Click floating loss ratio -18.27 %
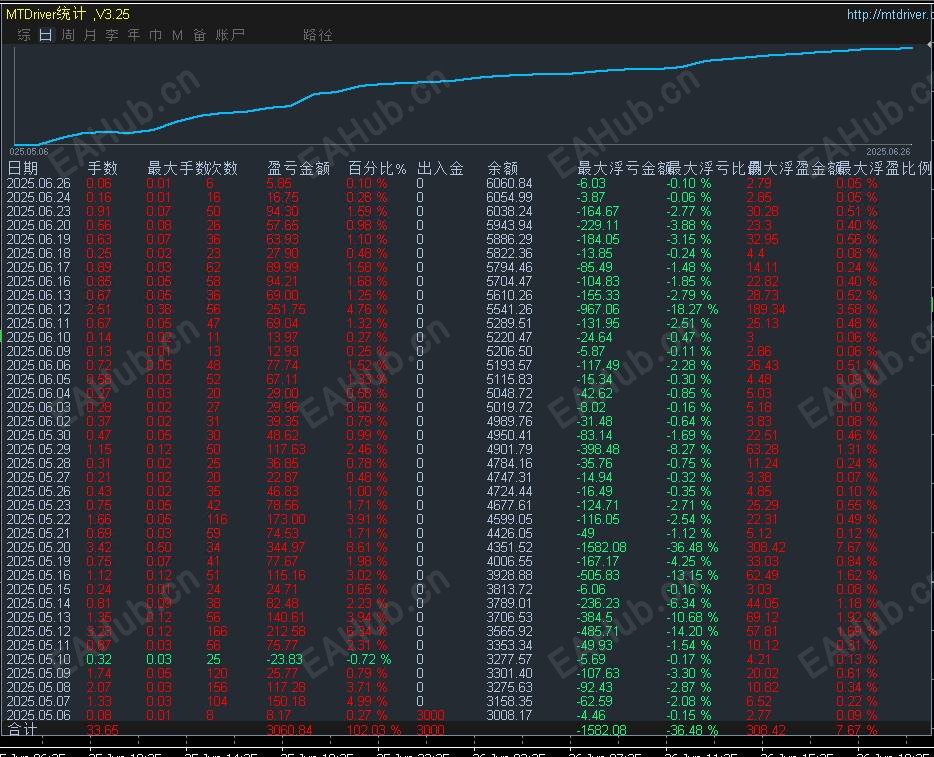934x757 pixels. [692, 309]
